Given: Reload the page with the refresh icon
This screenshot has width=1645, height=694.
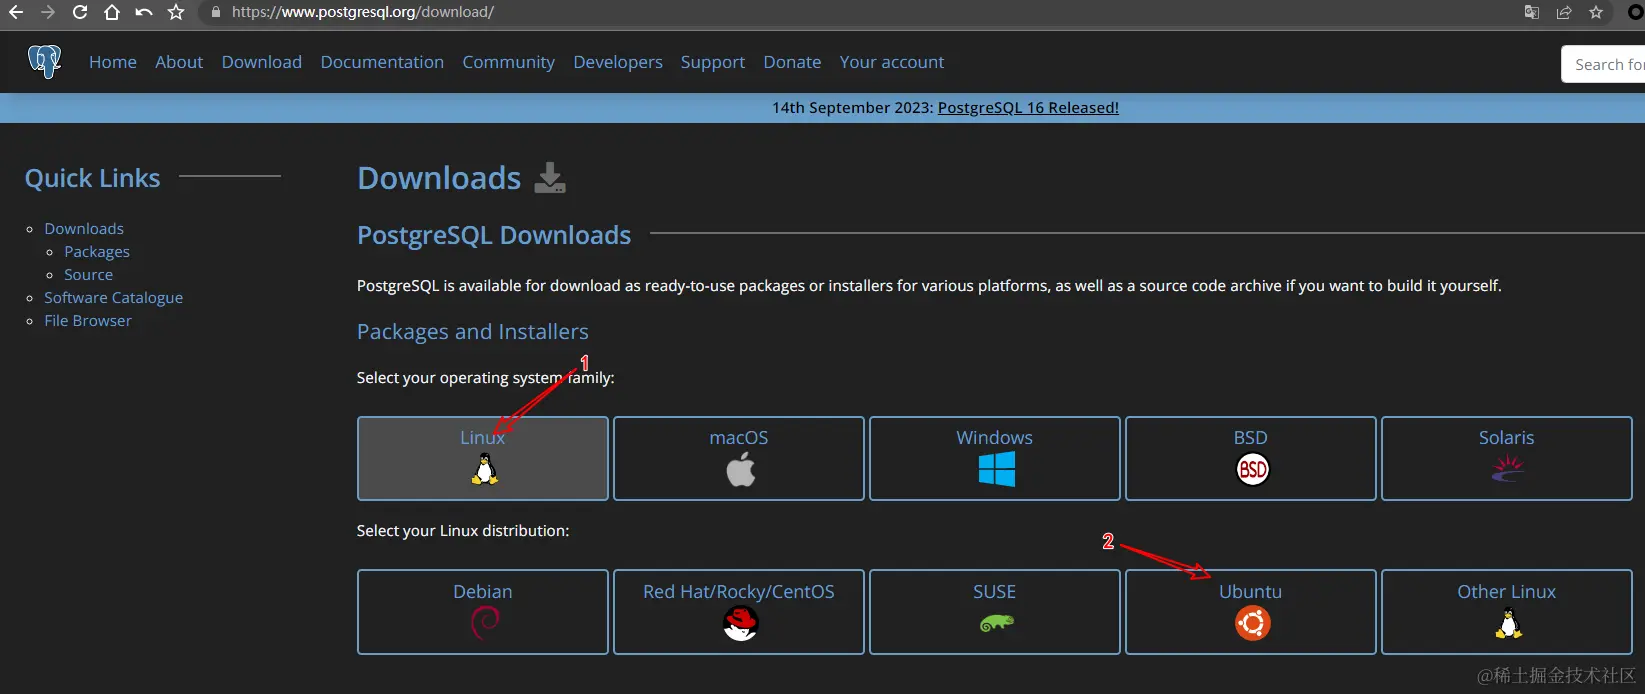Looking at the screenshot, I should [80, 12].
